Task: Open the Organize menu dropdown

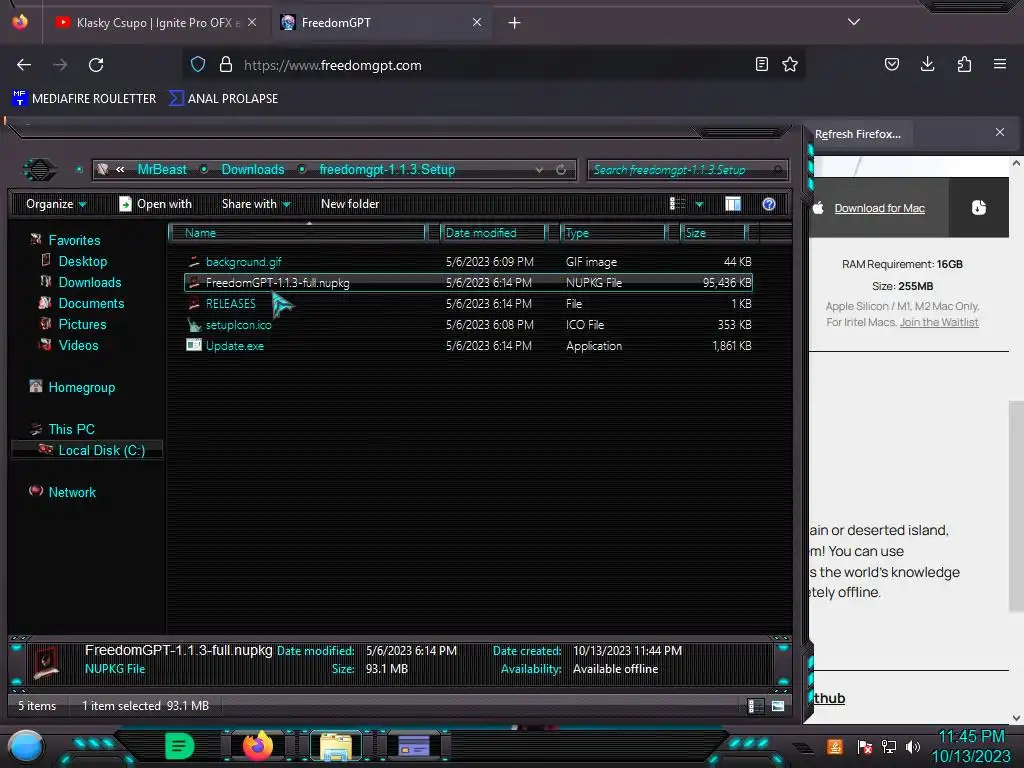Action: [x=56, y=204]
